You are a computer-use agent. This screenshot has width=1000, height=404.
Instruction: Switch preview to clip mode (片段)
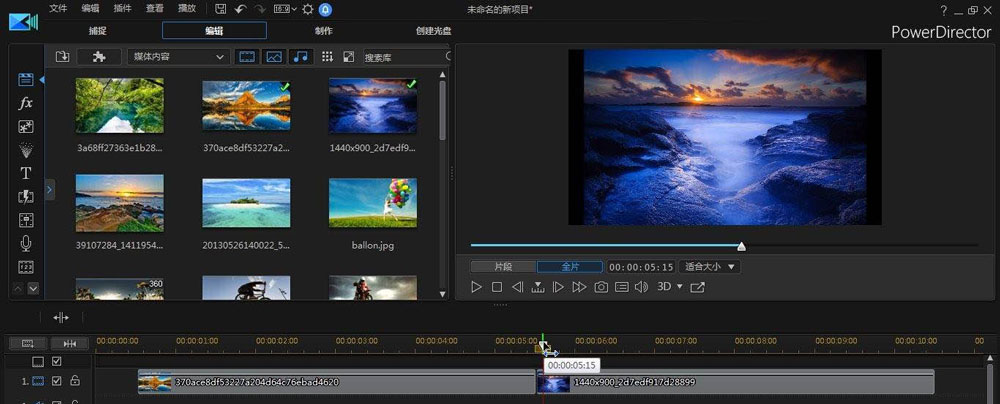click(x=504, y=267)
